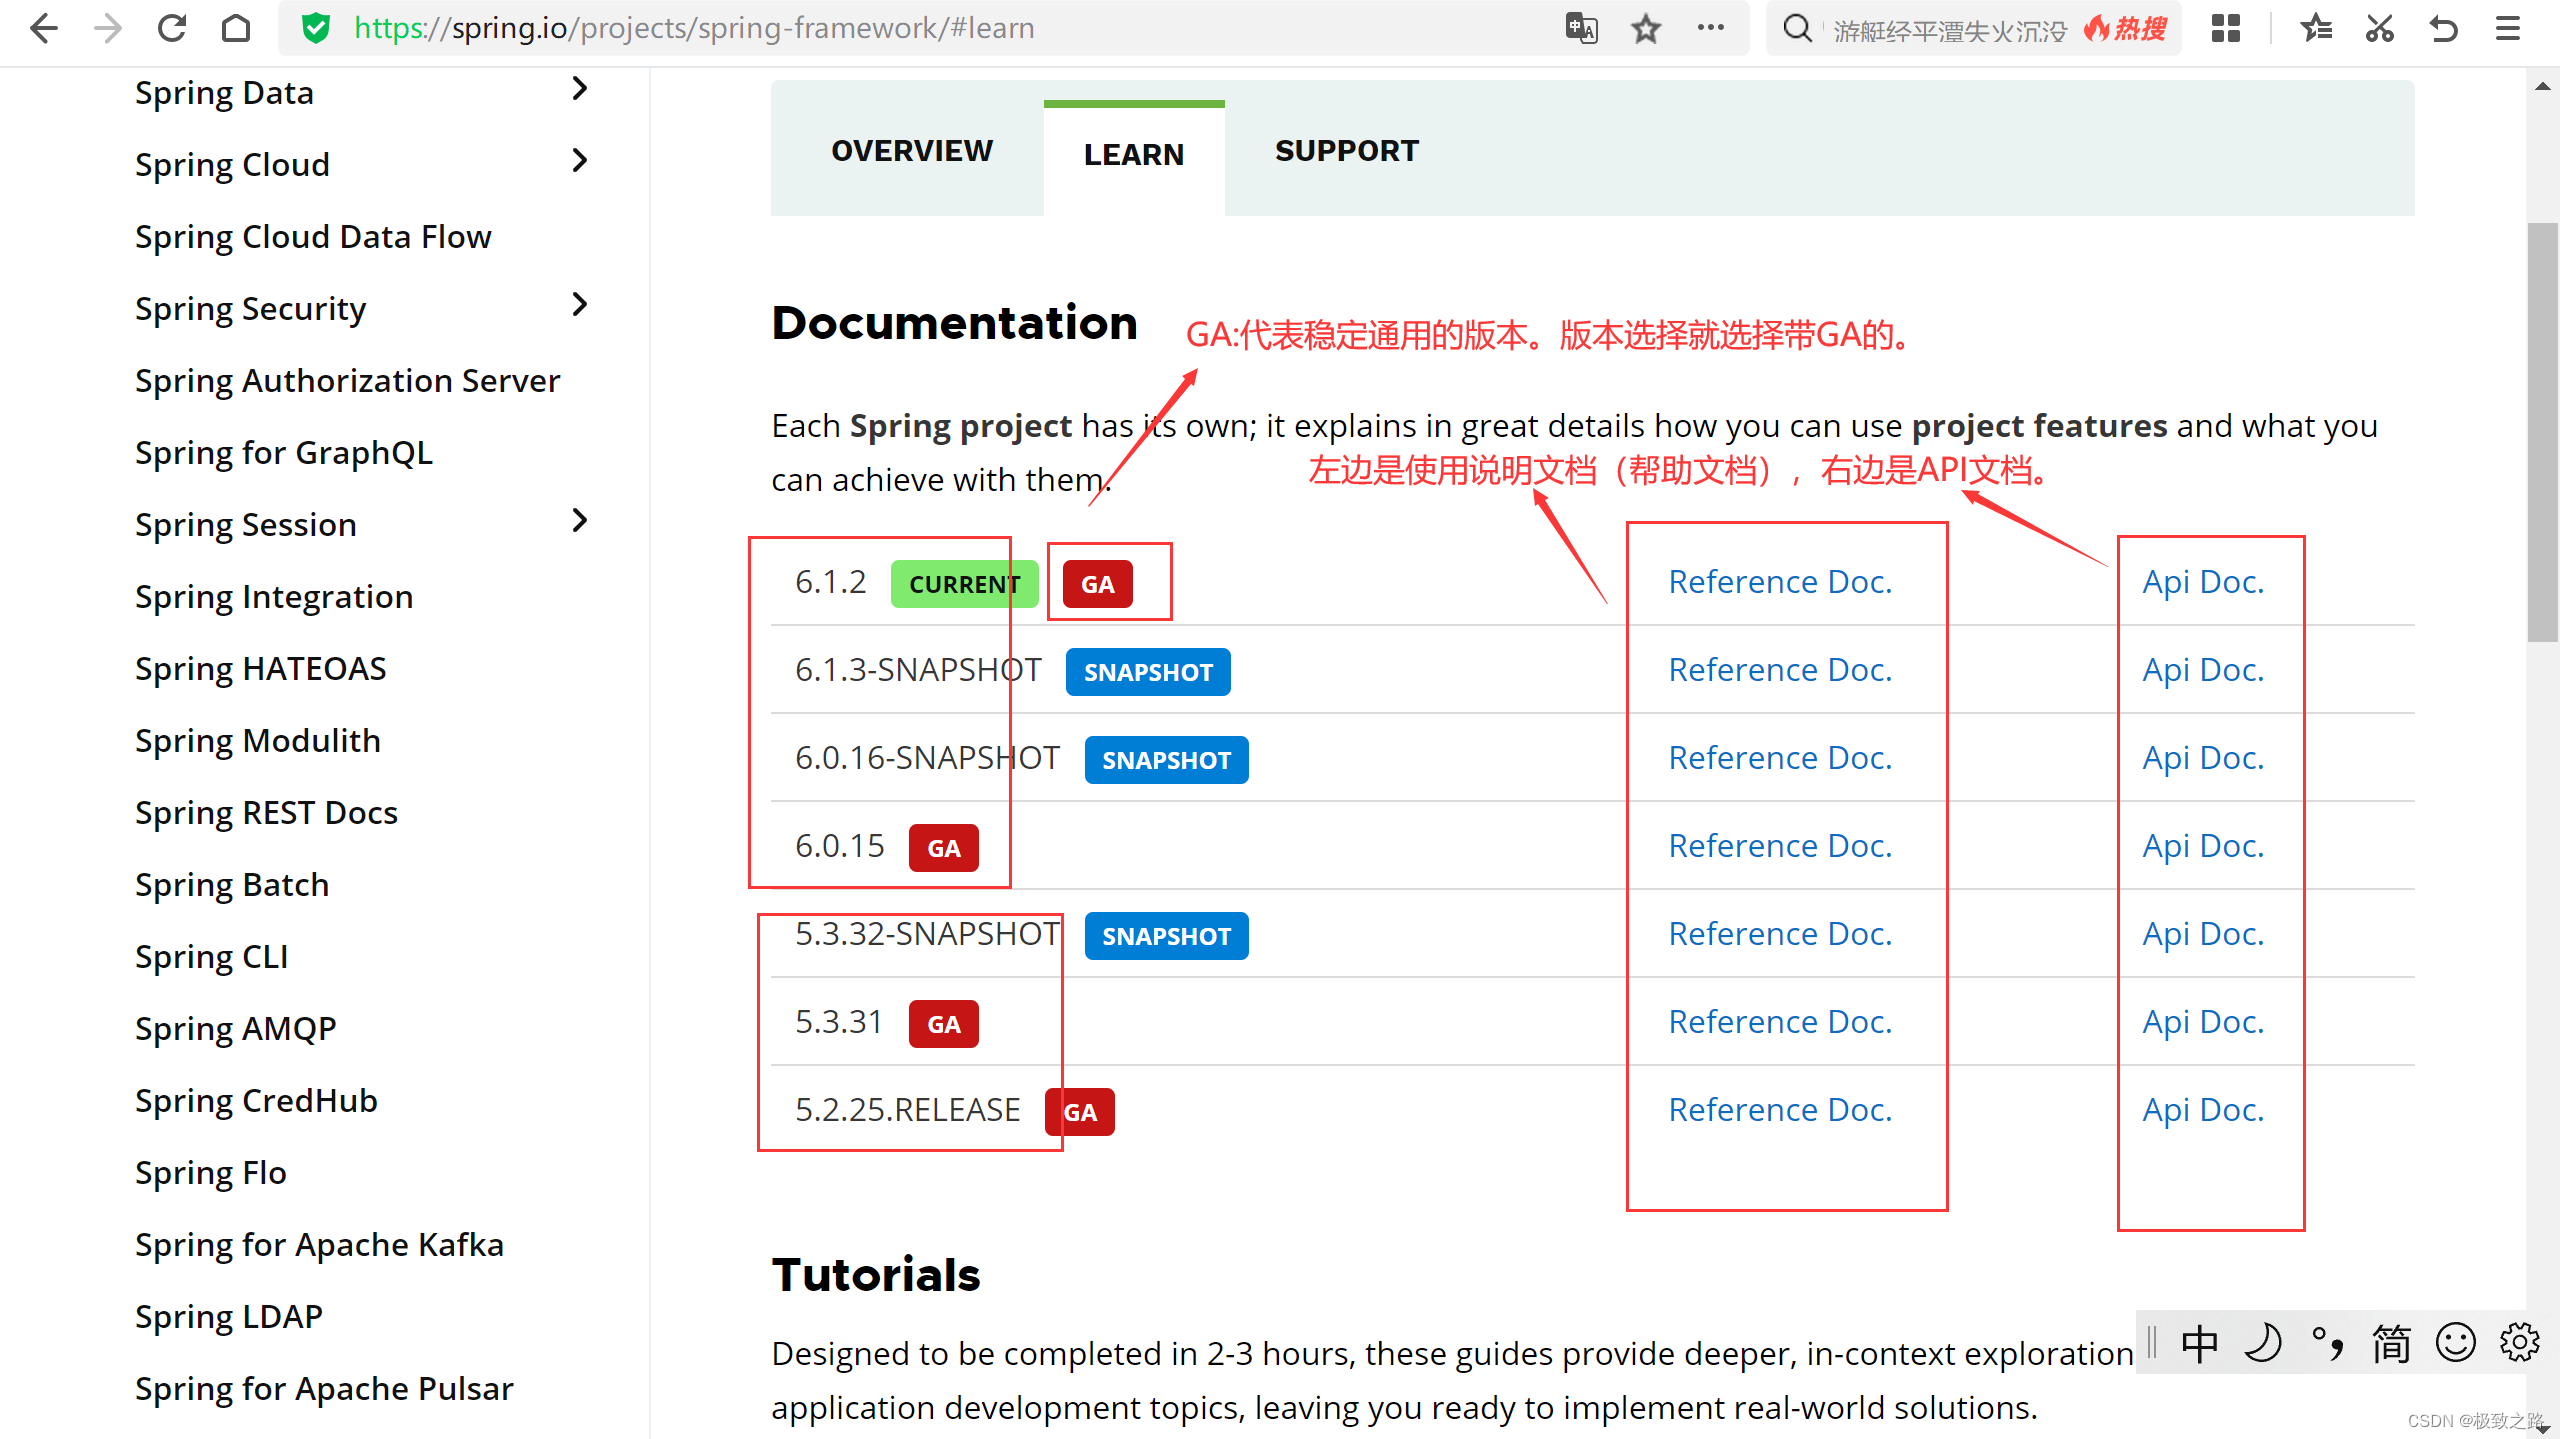The image size is (2560, 1439).
Task: Toggle IME simplified Chinese character icon
Action: click(x=2391, y=1343)
